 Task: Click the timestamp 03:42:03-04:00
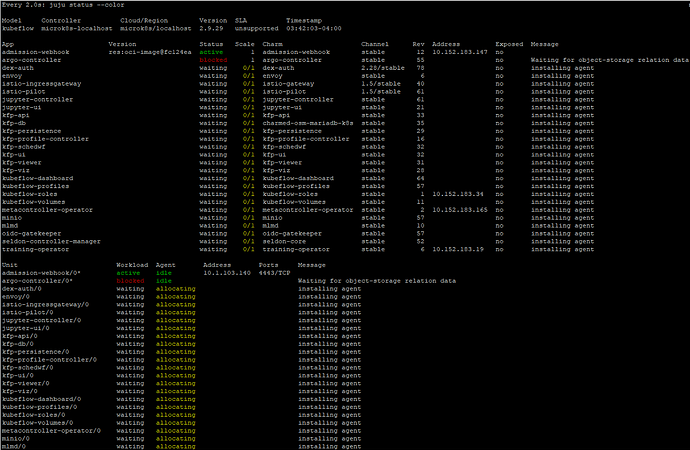[x=314, y=28]
